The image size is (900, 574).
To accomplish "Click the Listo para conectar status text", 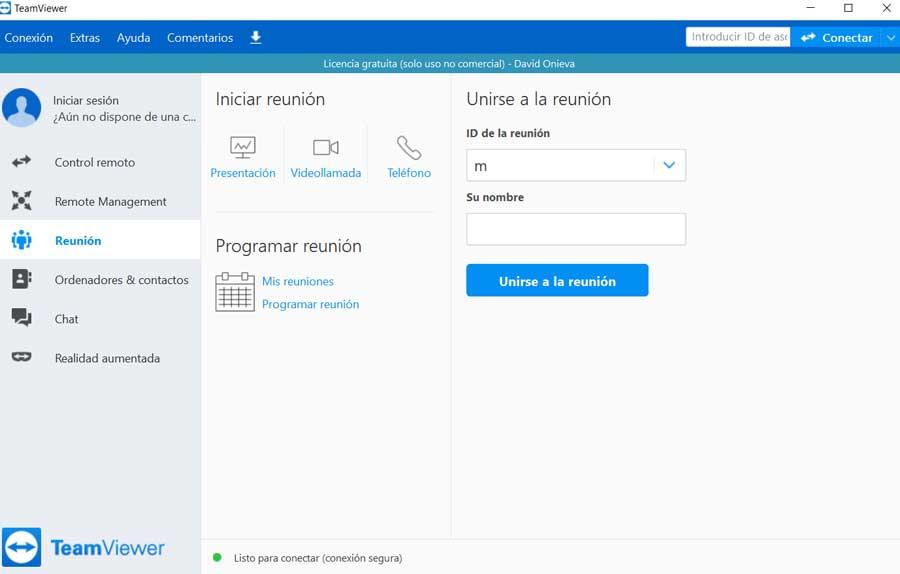I will 318,558.
